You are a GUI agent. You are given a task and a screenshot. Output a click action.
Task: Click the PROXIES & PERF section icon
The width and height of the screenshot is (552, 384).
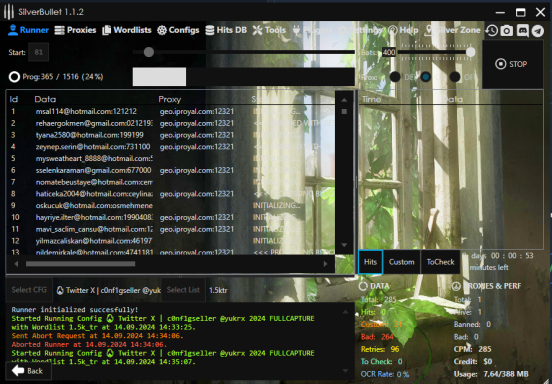pyautogui.click(x=456, y=286)
